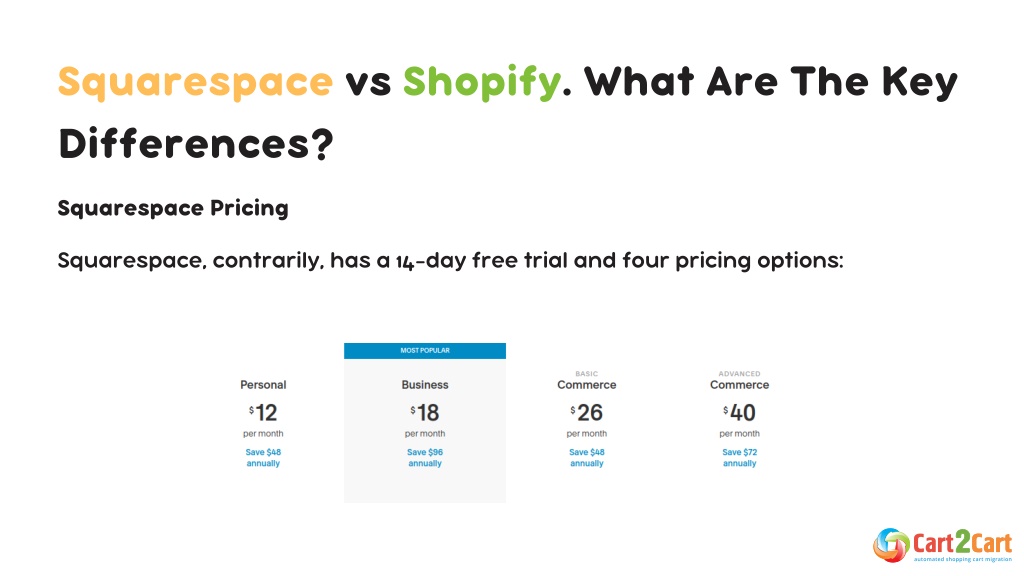Click the $26 per month price
Image resolution: width=1024 pixels, height=576 pixels.
click(586, 420)
